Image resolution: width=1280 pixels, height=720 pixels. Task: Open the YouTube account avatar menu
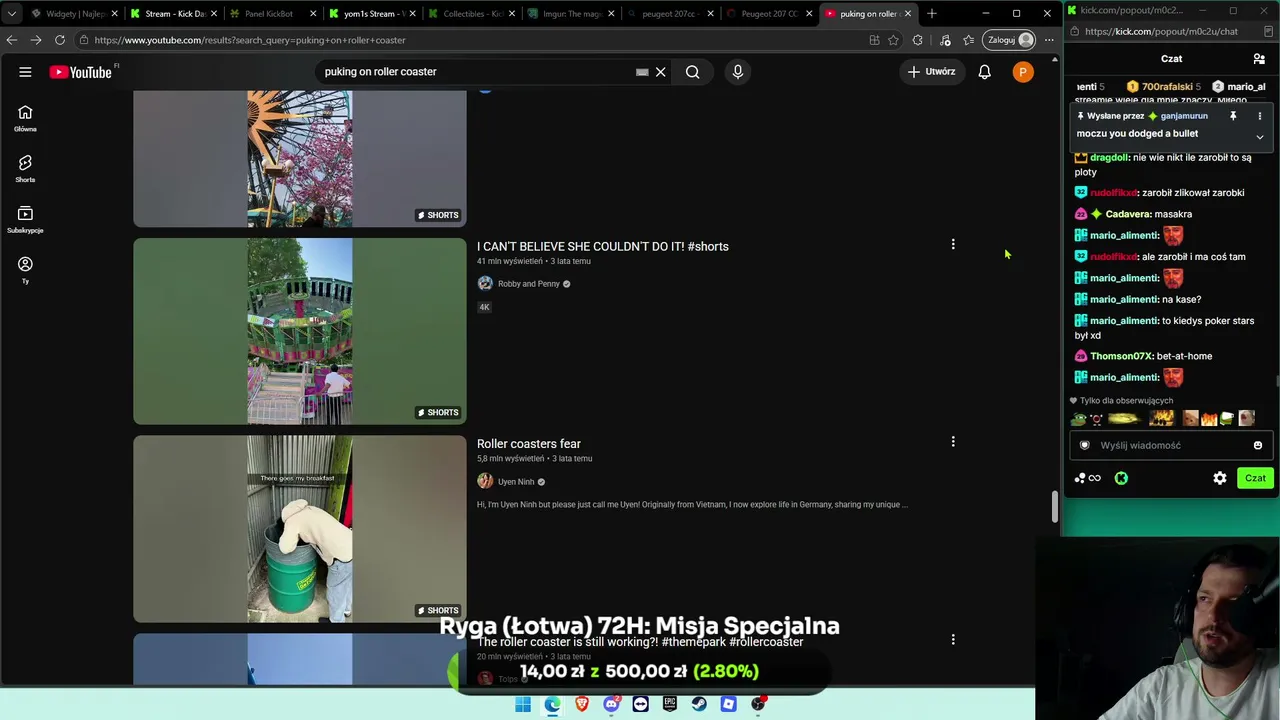[1022, 72]
